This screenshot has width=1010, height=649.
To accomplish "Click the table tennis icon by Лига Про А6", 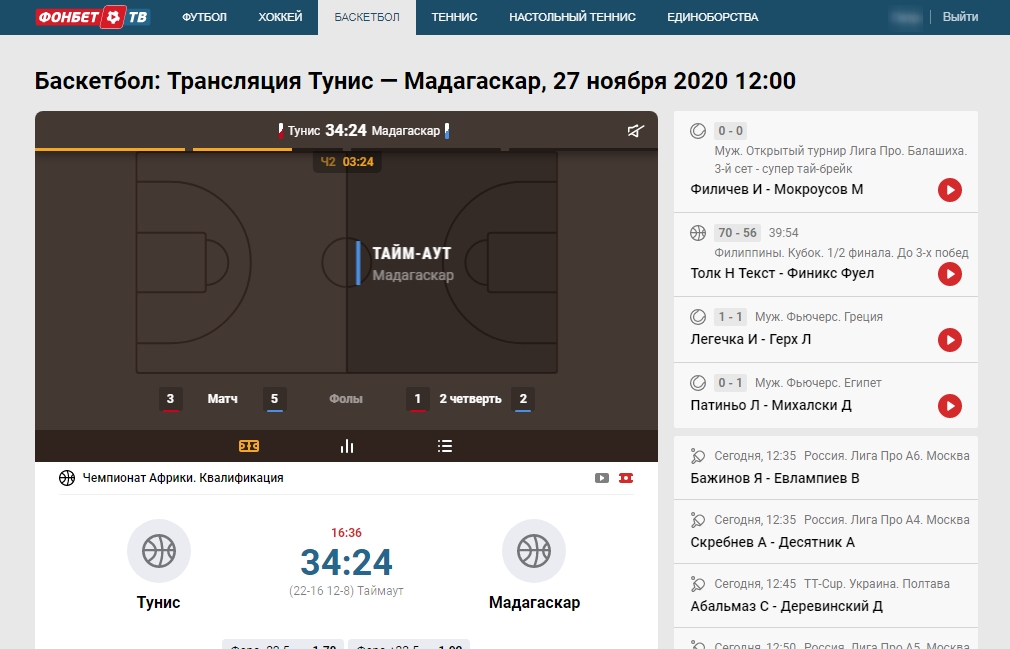I will click(x=698, y=456).
